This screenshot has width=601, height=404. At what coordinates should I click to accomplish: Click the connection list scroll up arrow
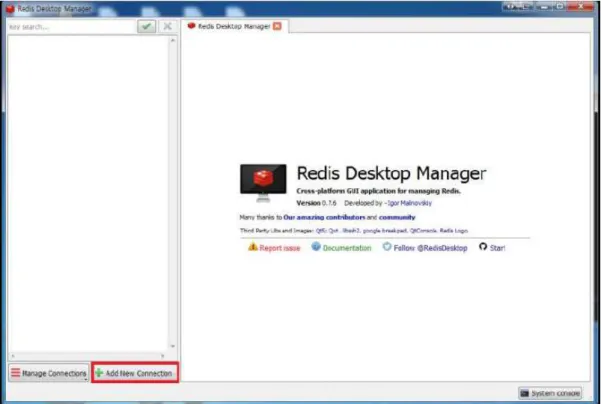[173, 40]
